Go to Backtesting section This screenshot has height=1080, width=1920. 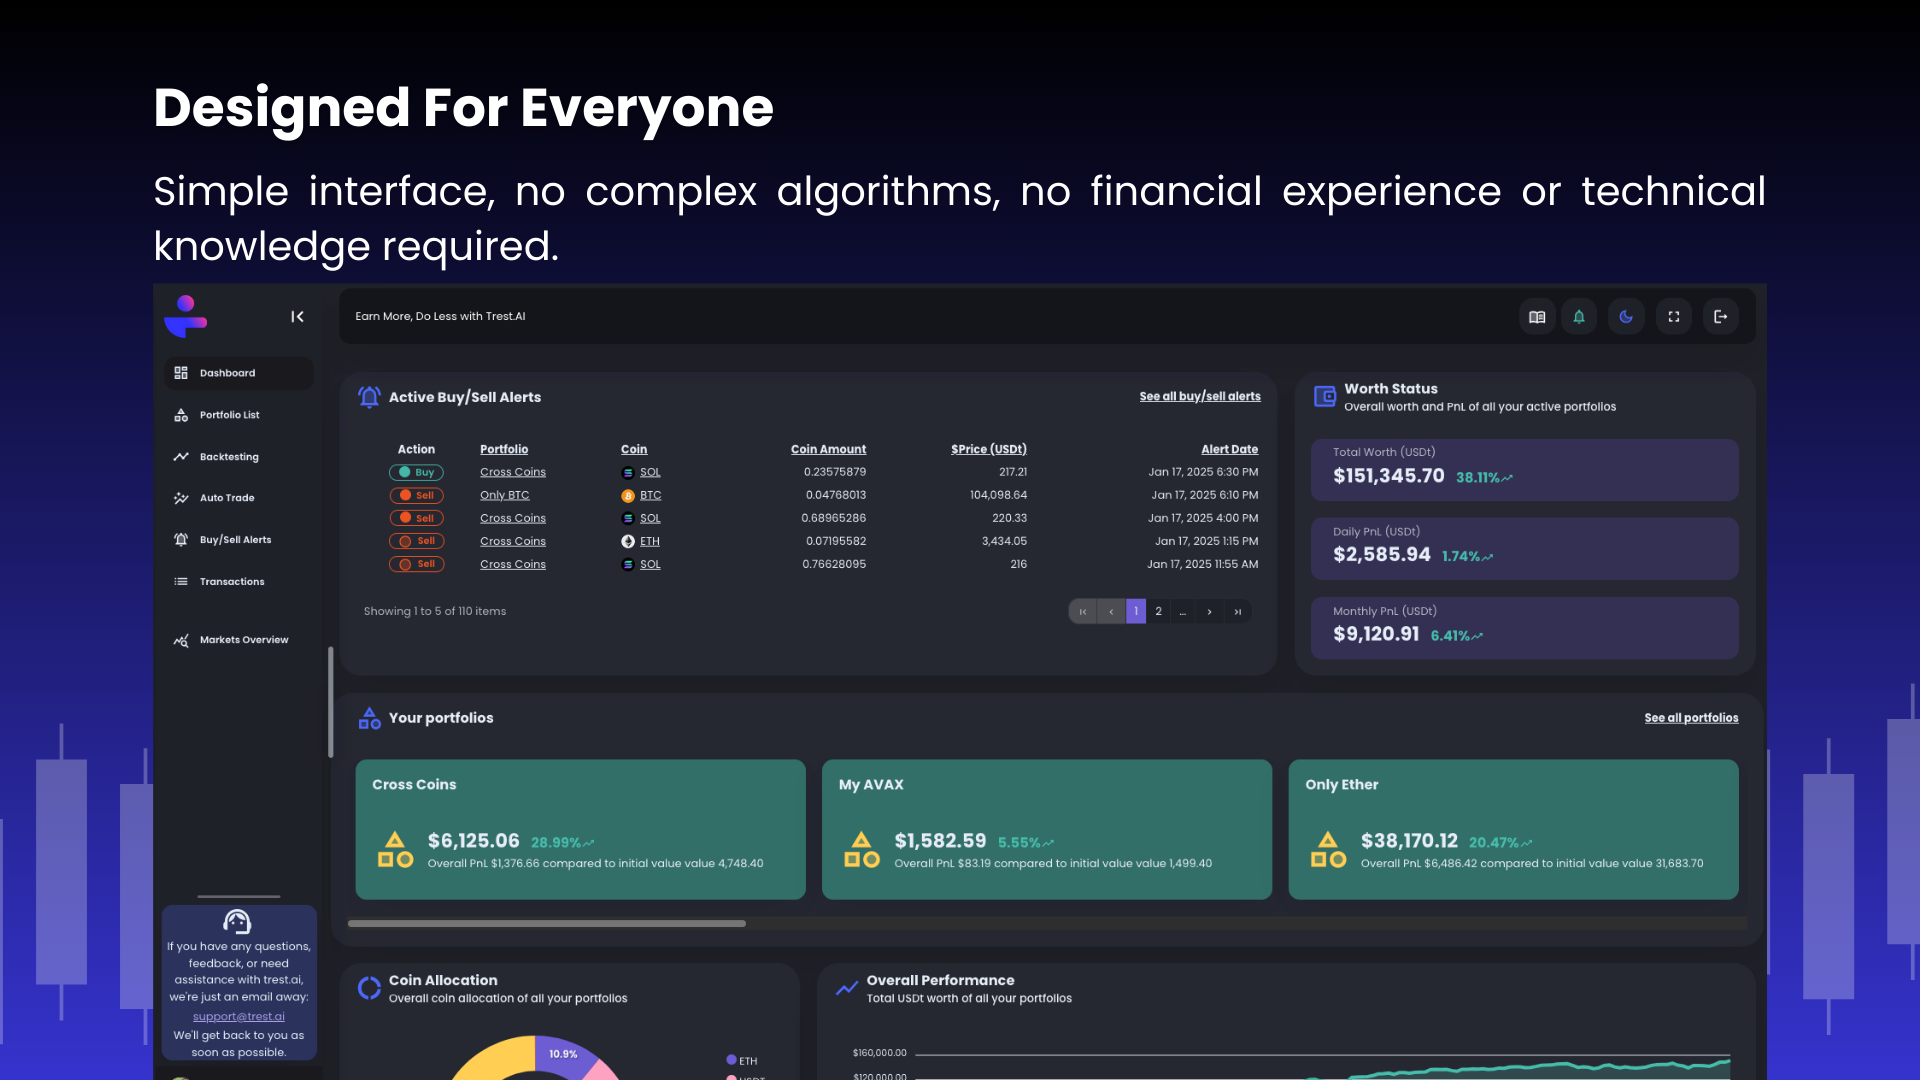click(x=229, y=457)
